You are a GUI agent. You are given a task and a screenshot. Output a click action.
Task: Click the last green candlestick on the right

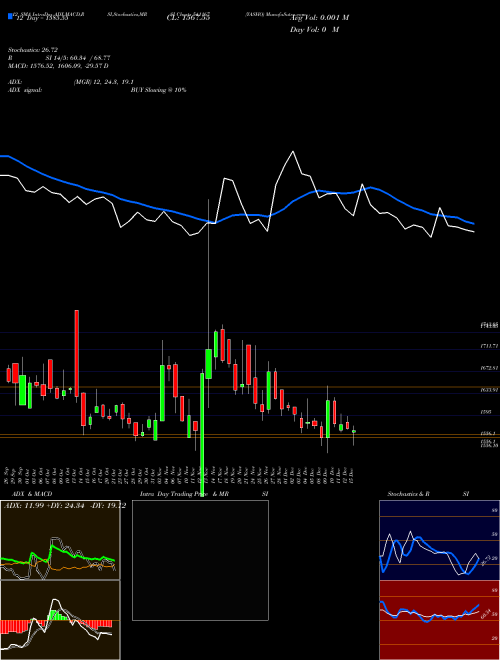(354, 431)
